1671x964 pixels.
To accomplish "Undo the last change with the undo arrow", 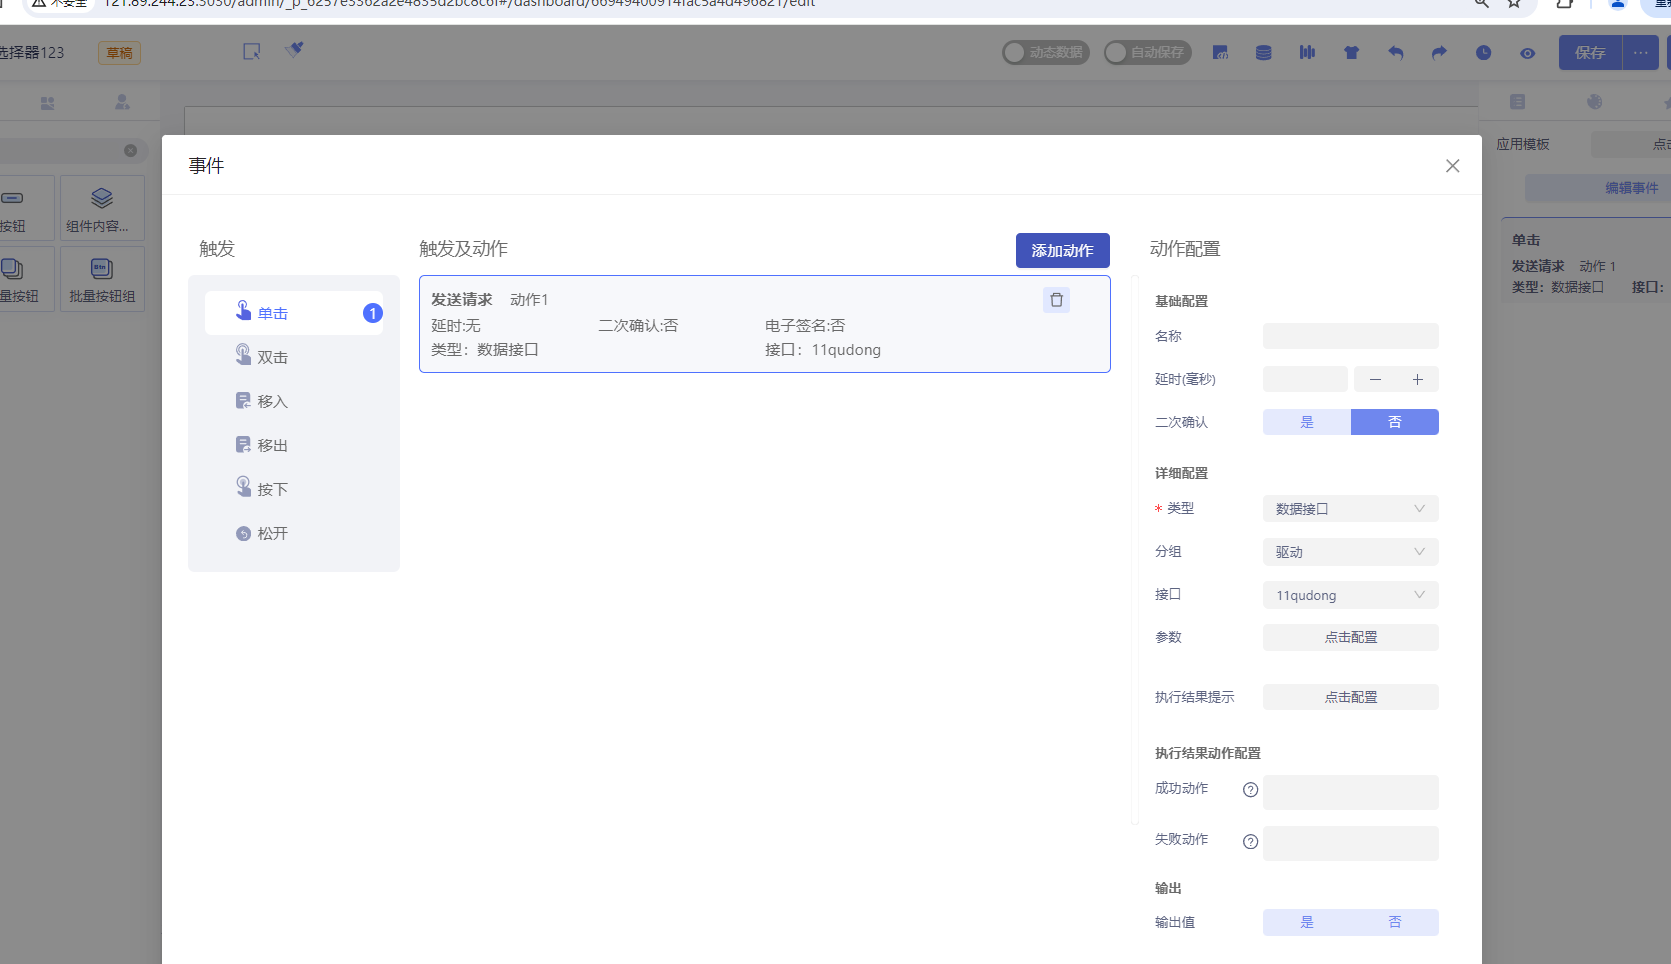I will (1395, 53).
